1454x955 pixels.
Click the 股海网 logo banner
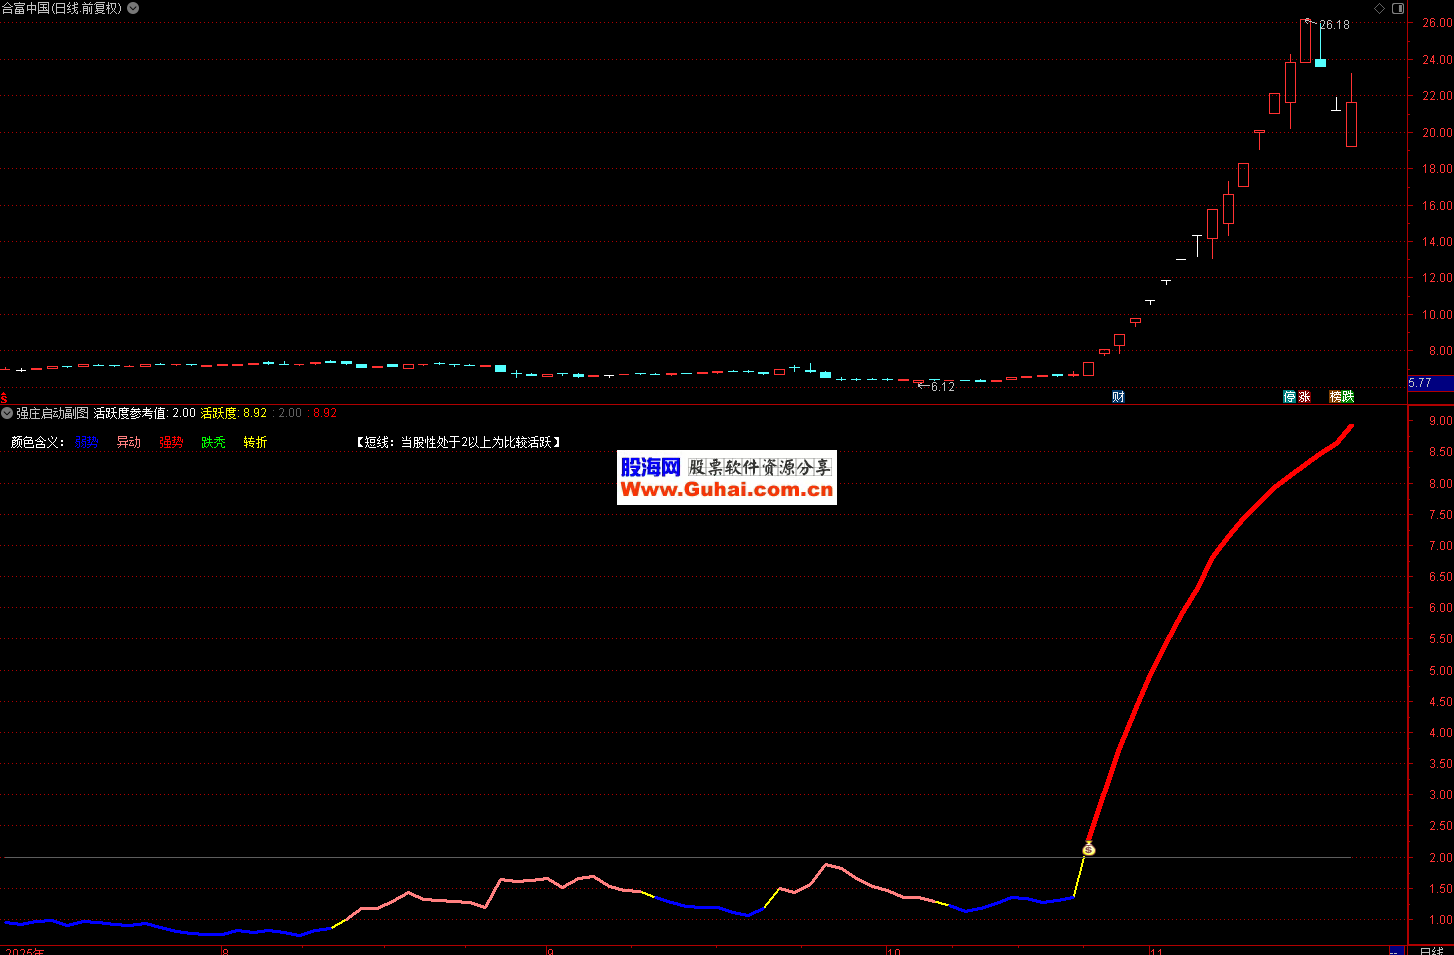[x=650, y=467]
